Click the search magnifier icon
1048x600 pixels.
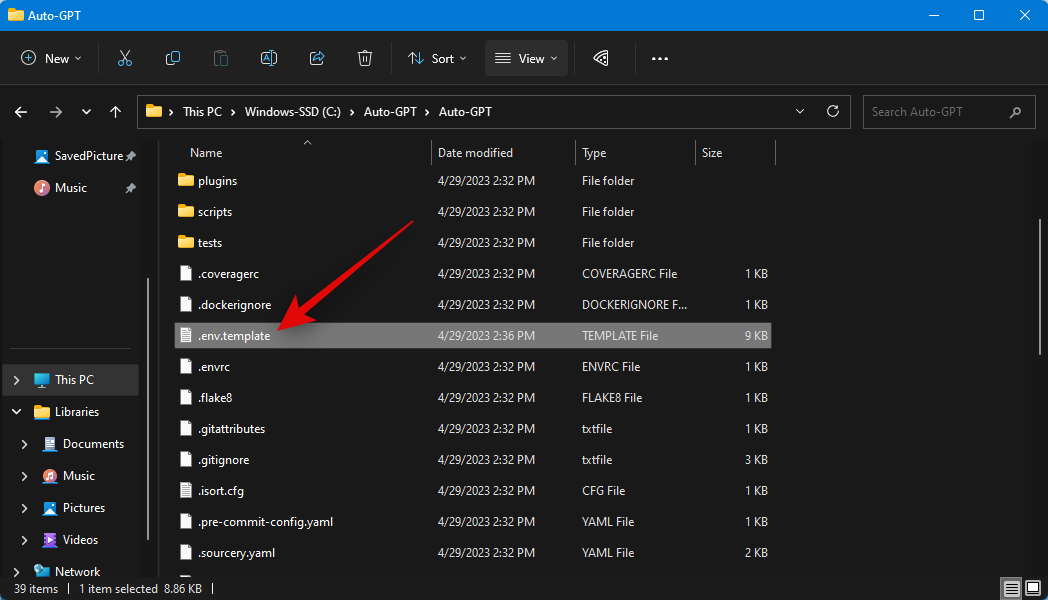tap(1015, 112)
